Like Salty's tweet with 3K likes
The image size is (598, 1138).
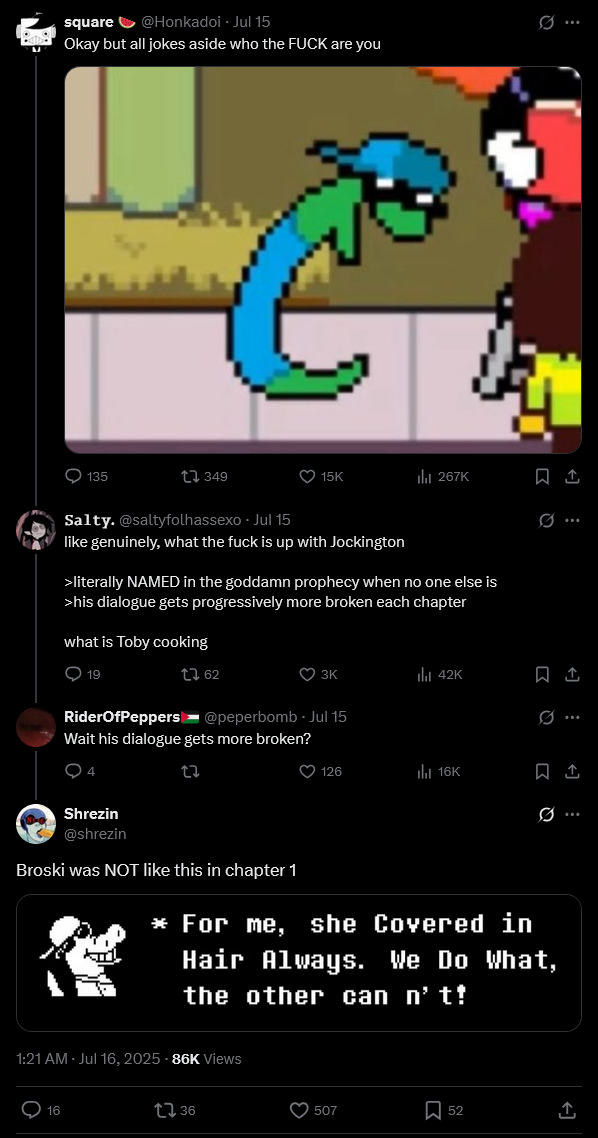(x=318, y=674)
